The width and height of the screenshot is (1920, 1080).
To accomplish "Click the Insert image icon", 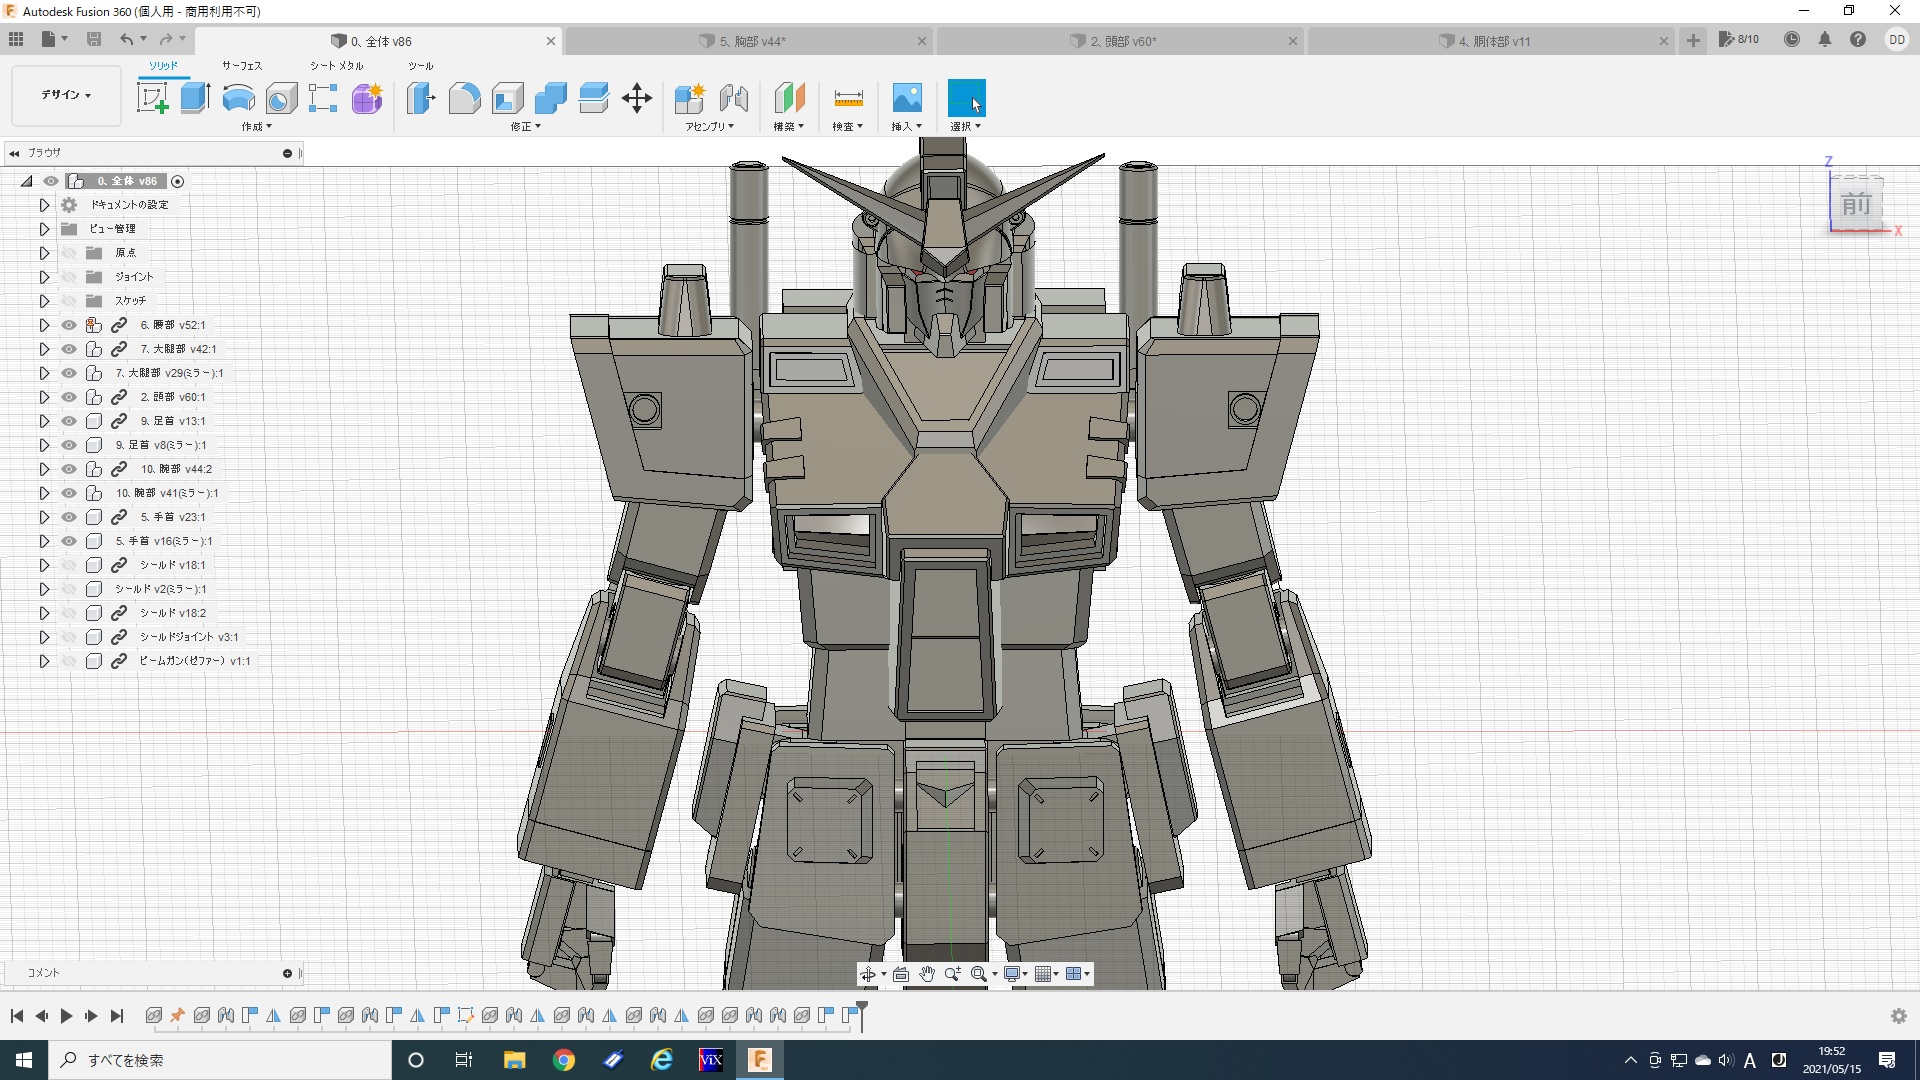I will coord(906,98).
